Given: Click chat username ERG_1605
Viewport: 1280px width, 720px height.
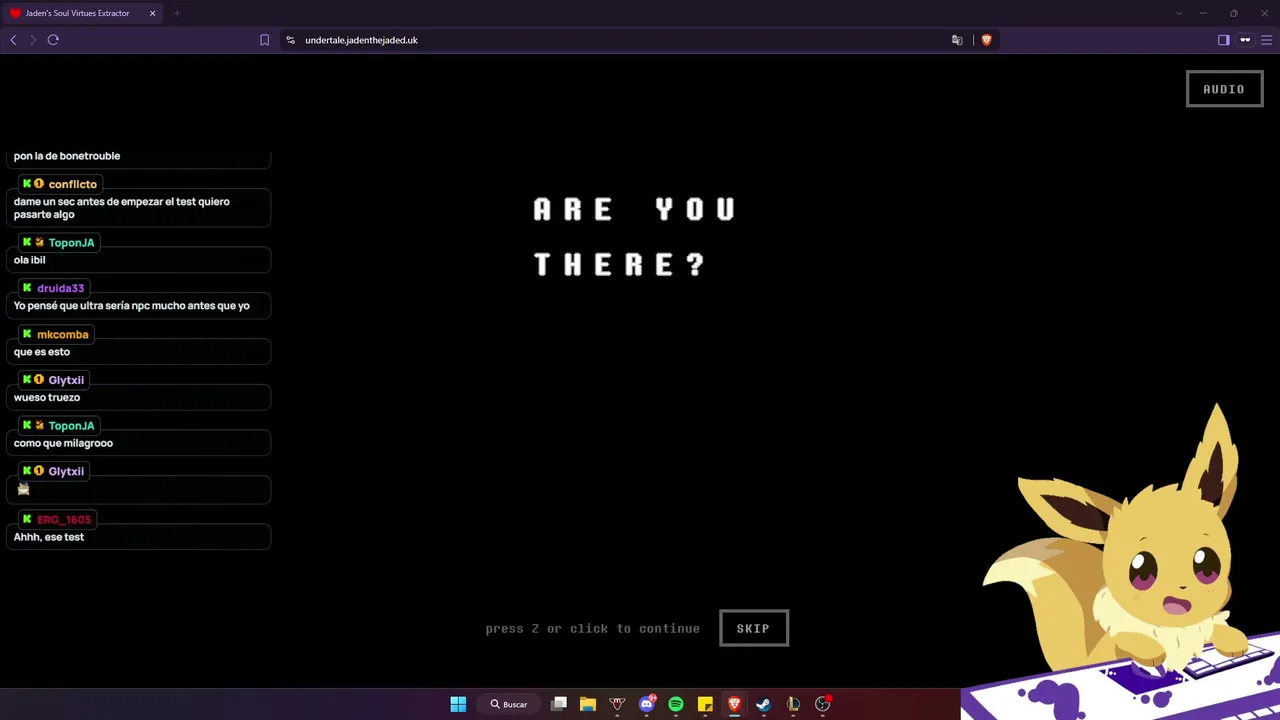Looking at the screenshot, I should (x=64, y=519).
